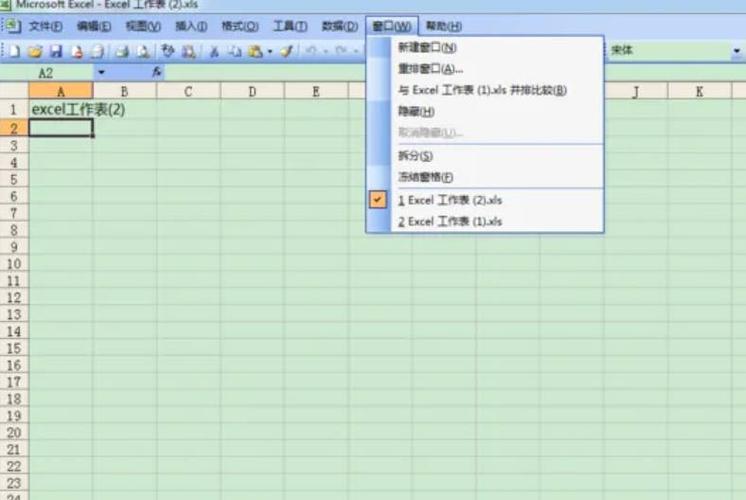Open the 工具(T) menu
The height and width of the screenshot is (500, 746).
290,26
